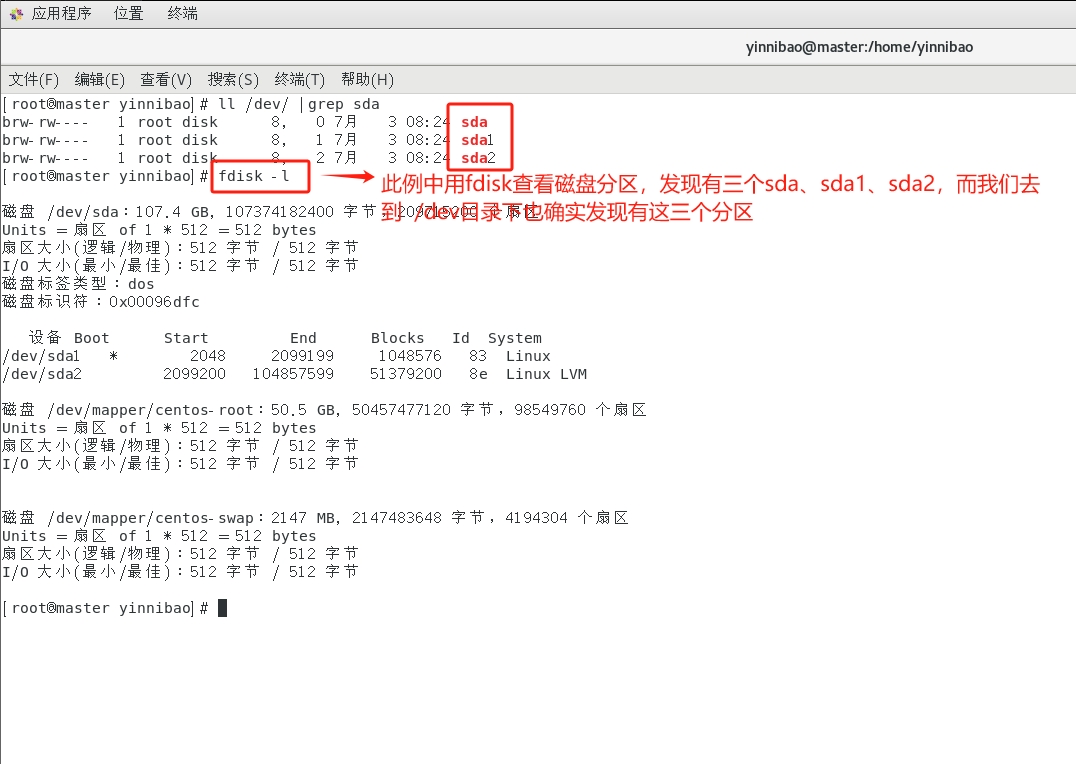Viewport: 1076px width, 764px height.
Task: Click the sda1 entry in the listing
Action: [x=478, y=140]
